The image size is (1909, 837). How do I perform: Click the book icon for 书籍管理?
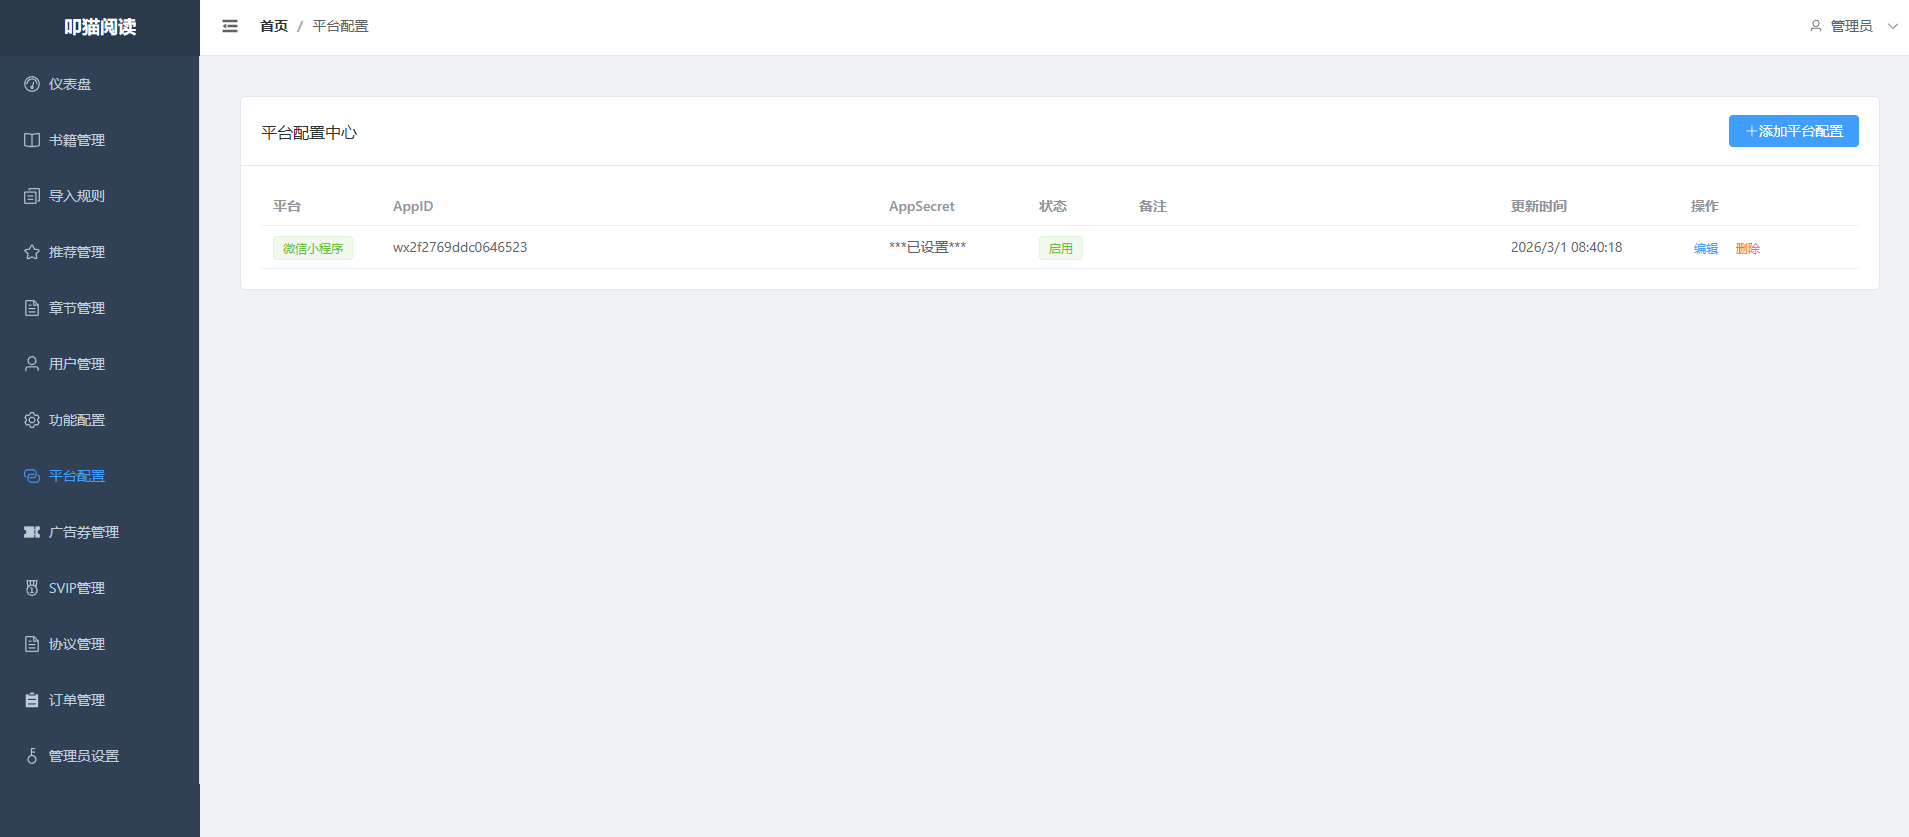pyautogui.click(x=32, y=140)
